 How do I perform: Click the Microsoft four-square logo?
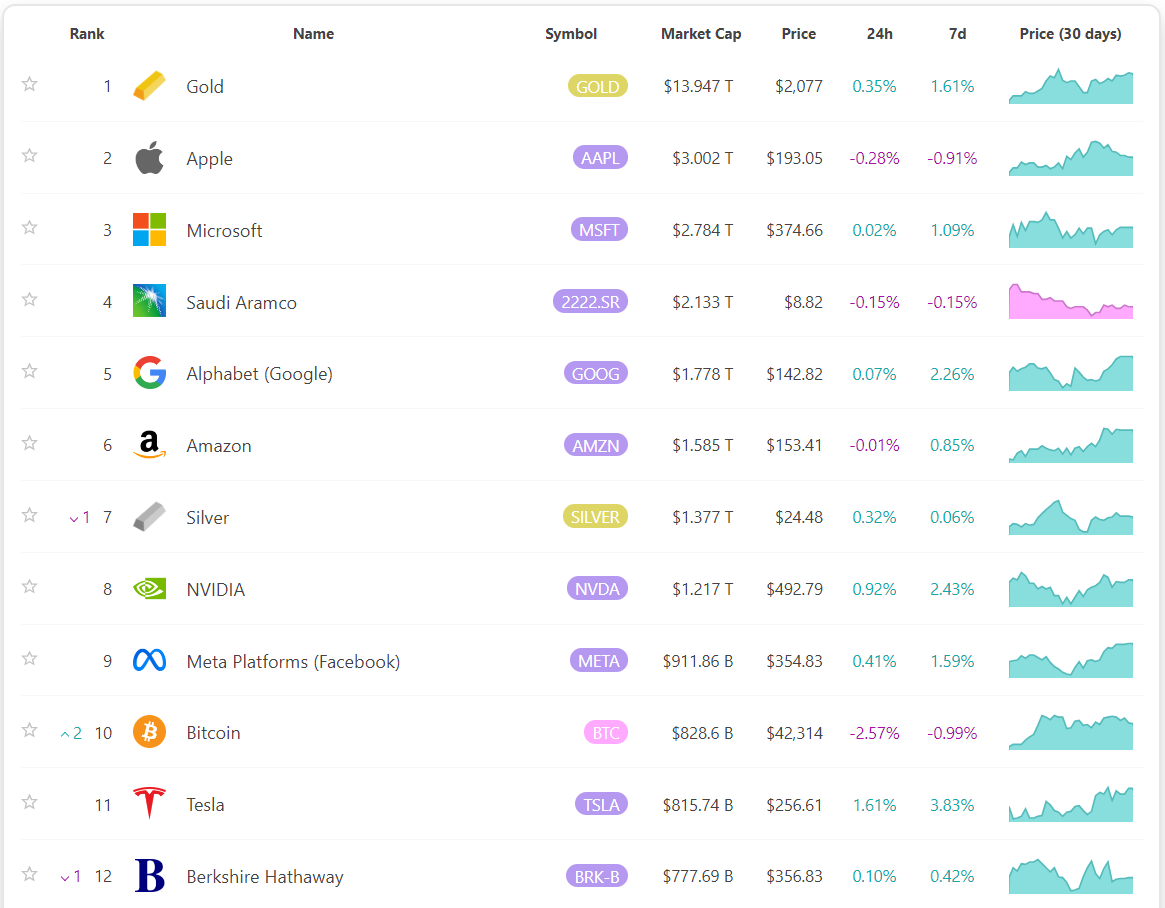[x=149, y=230]
